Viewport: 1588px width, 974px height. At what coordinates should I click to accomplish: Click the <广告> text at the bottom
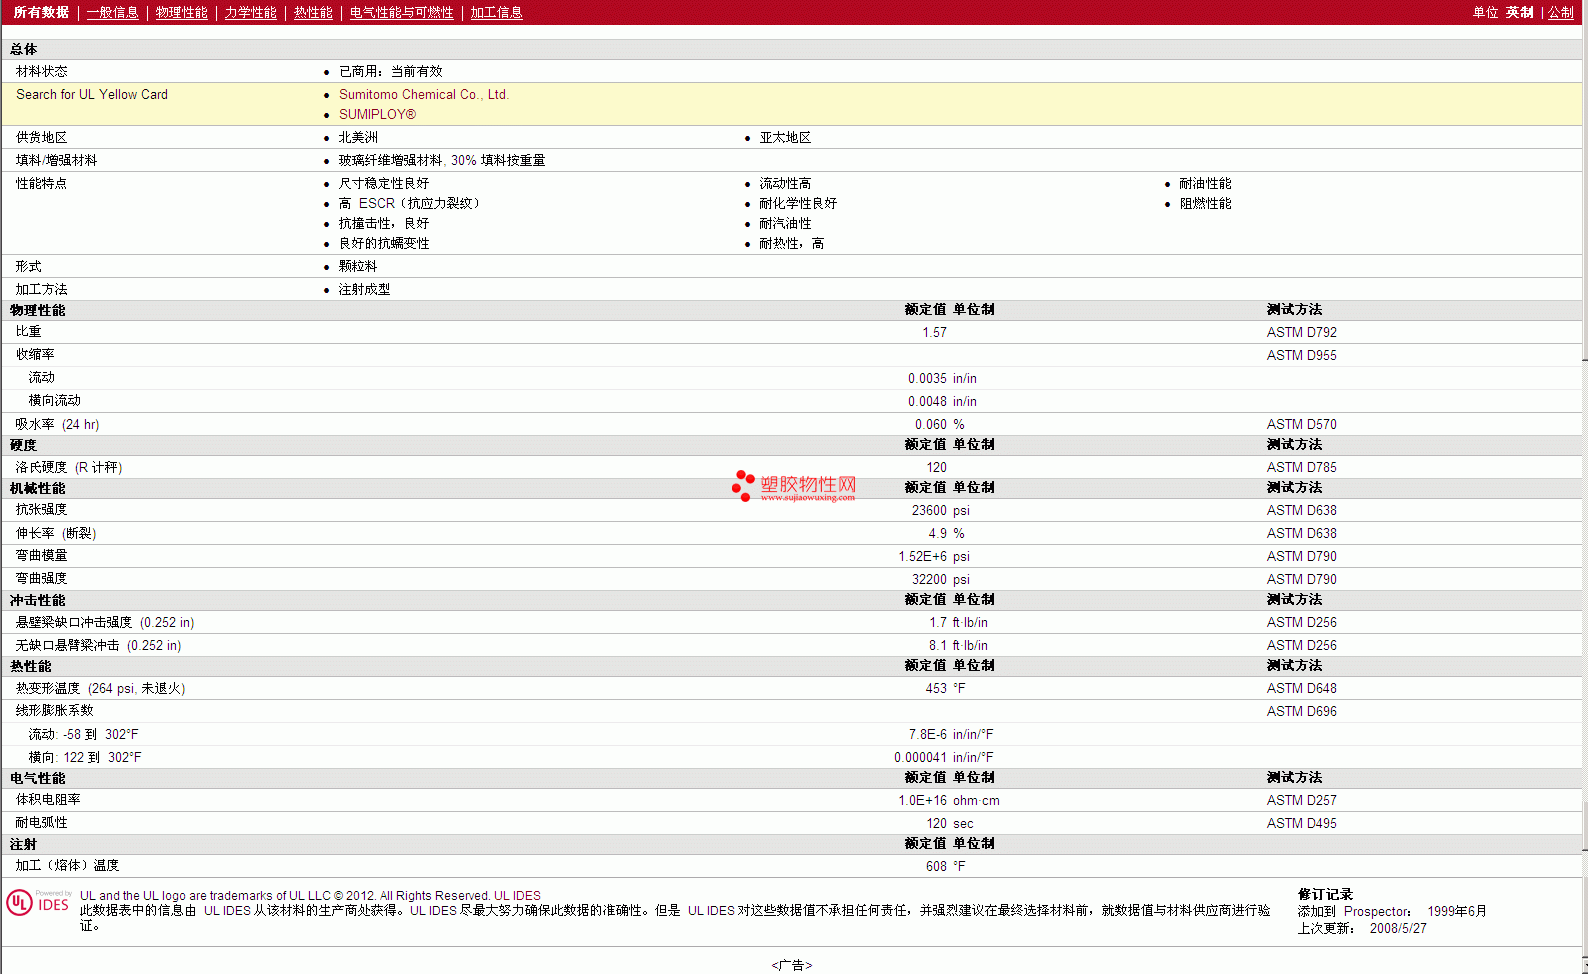coord(792,965)
